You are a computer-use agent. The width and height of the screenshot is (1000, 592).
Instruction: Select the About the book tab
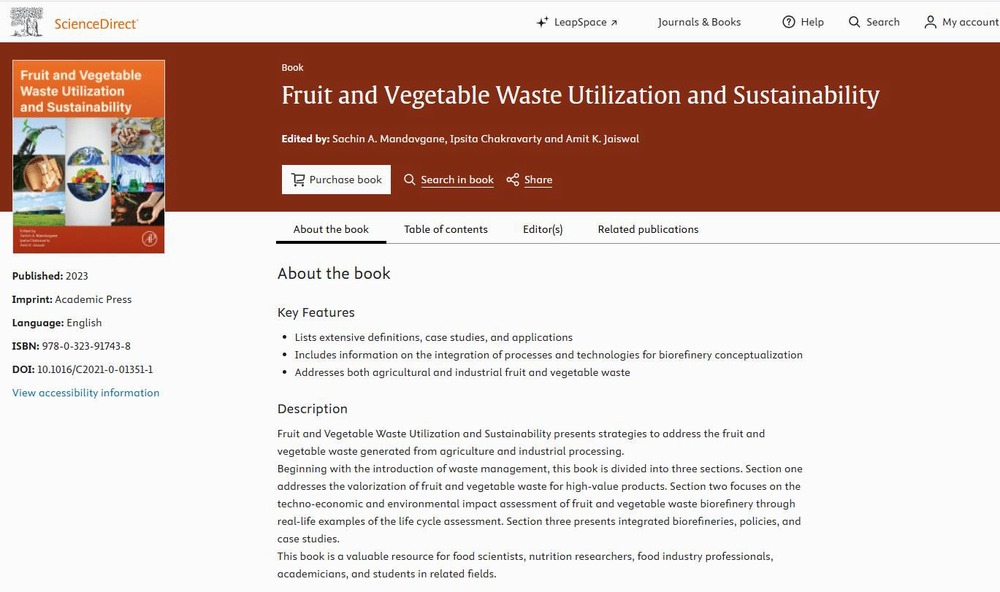point(331,230)
